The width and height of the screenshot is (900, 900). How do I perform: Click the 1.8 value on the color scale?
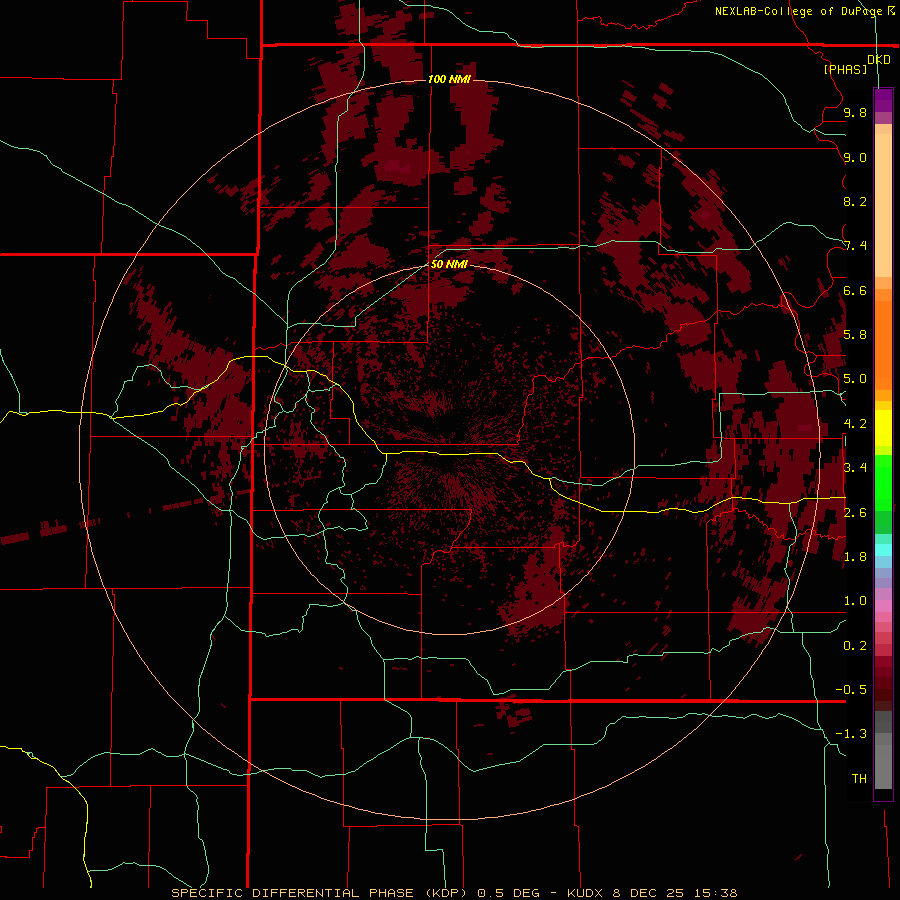click(x=855, y=557)
